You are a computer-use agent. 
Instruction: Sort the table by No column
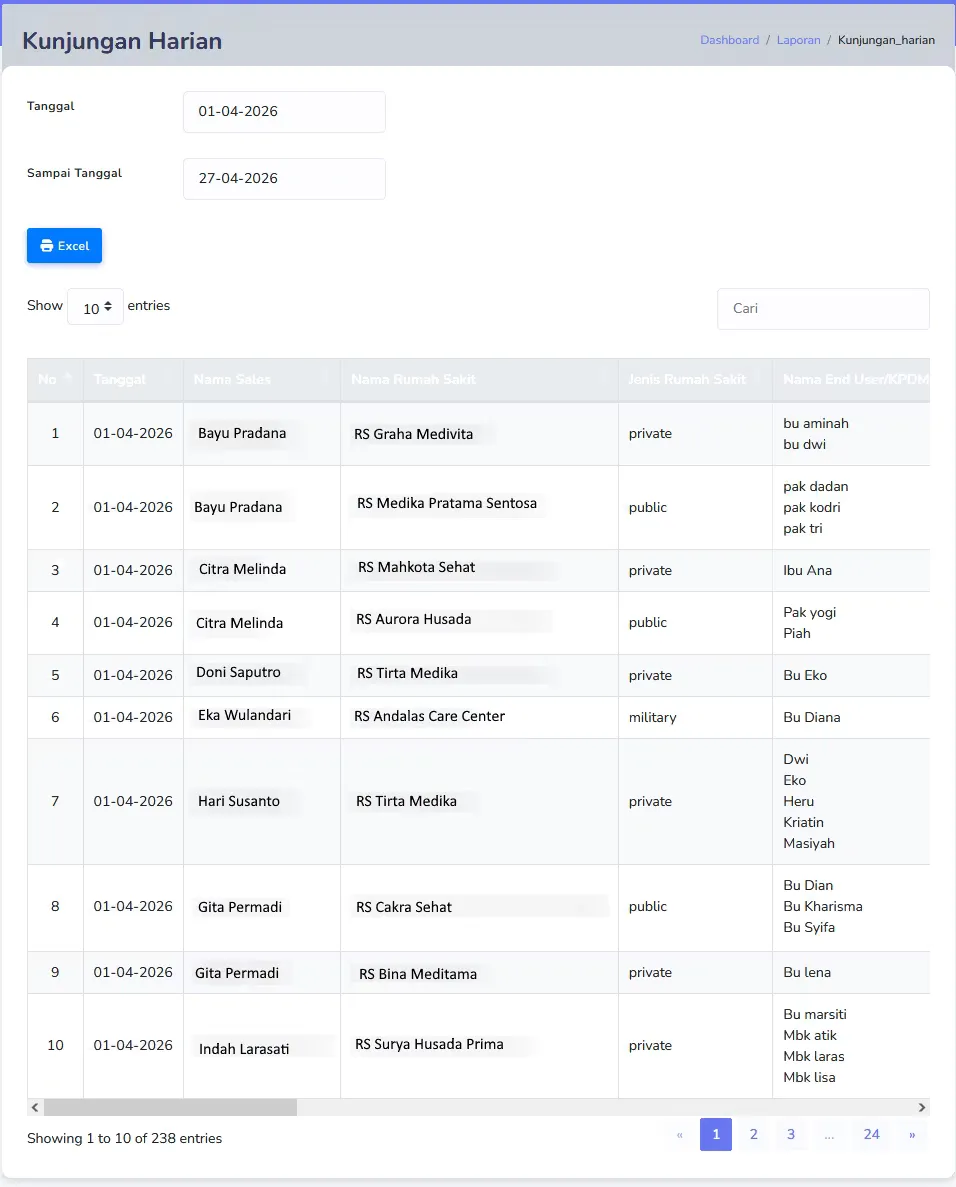tap(55, 379)
